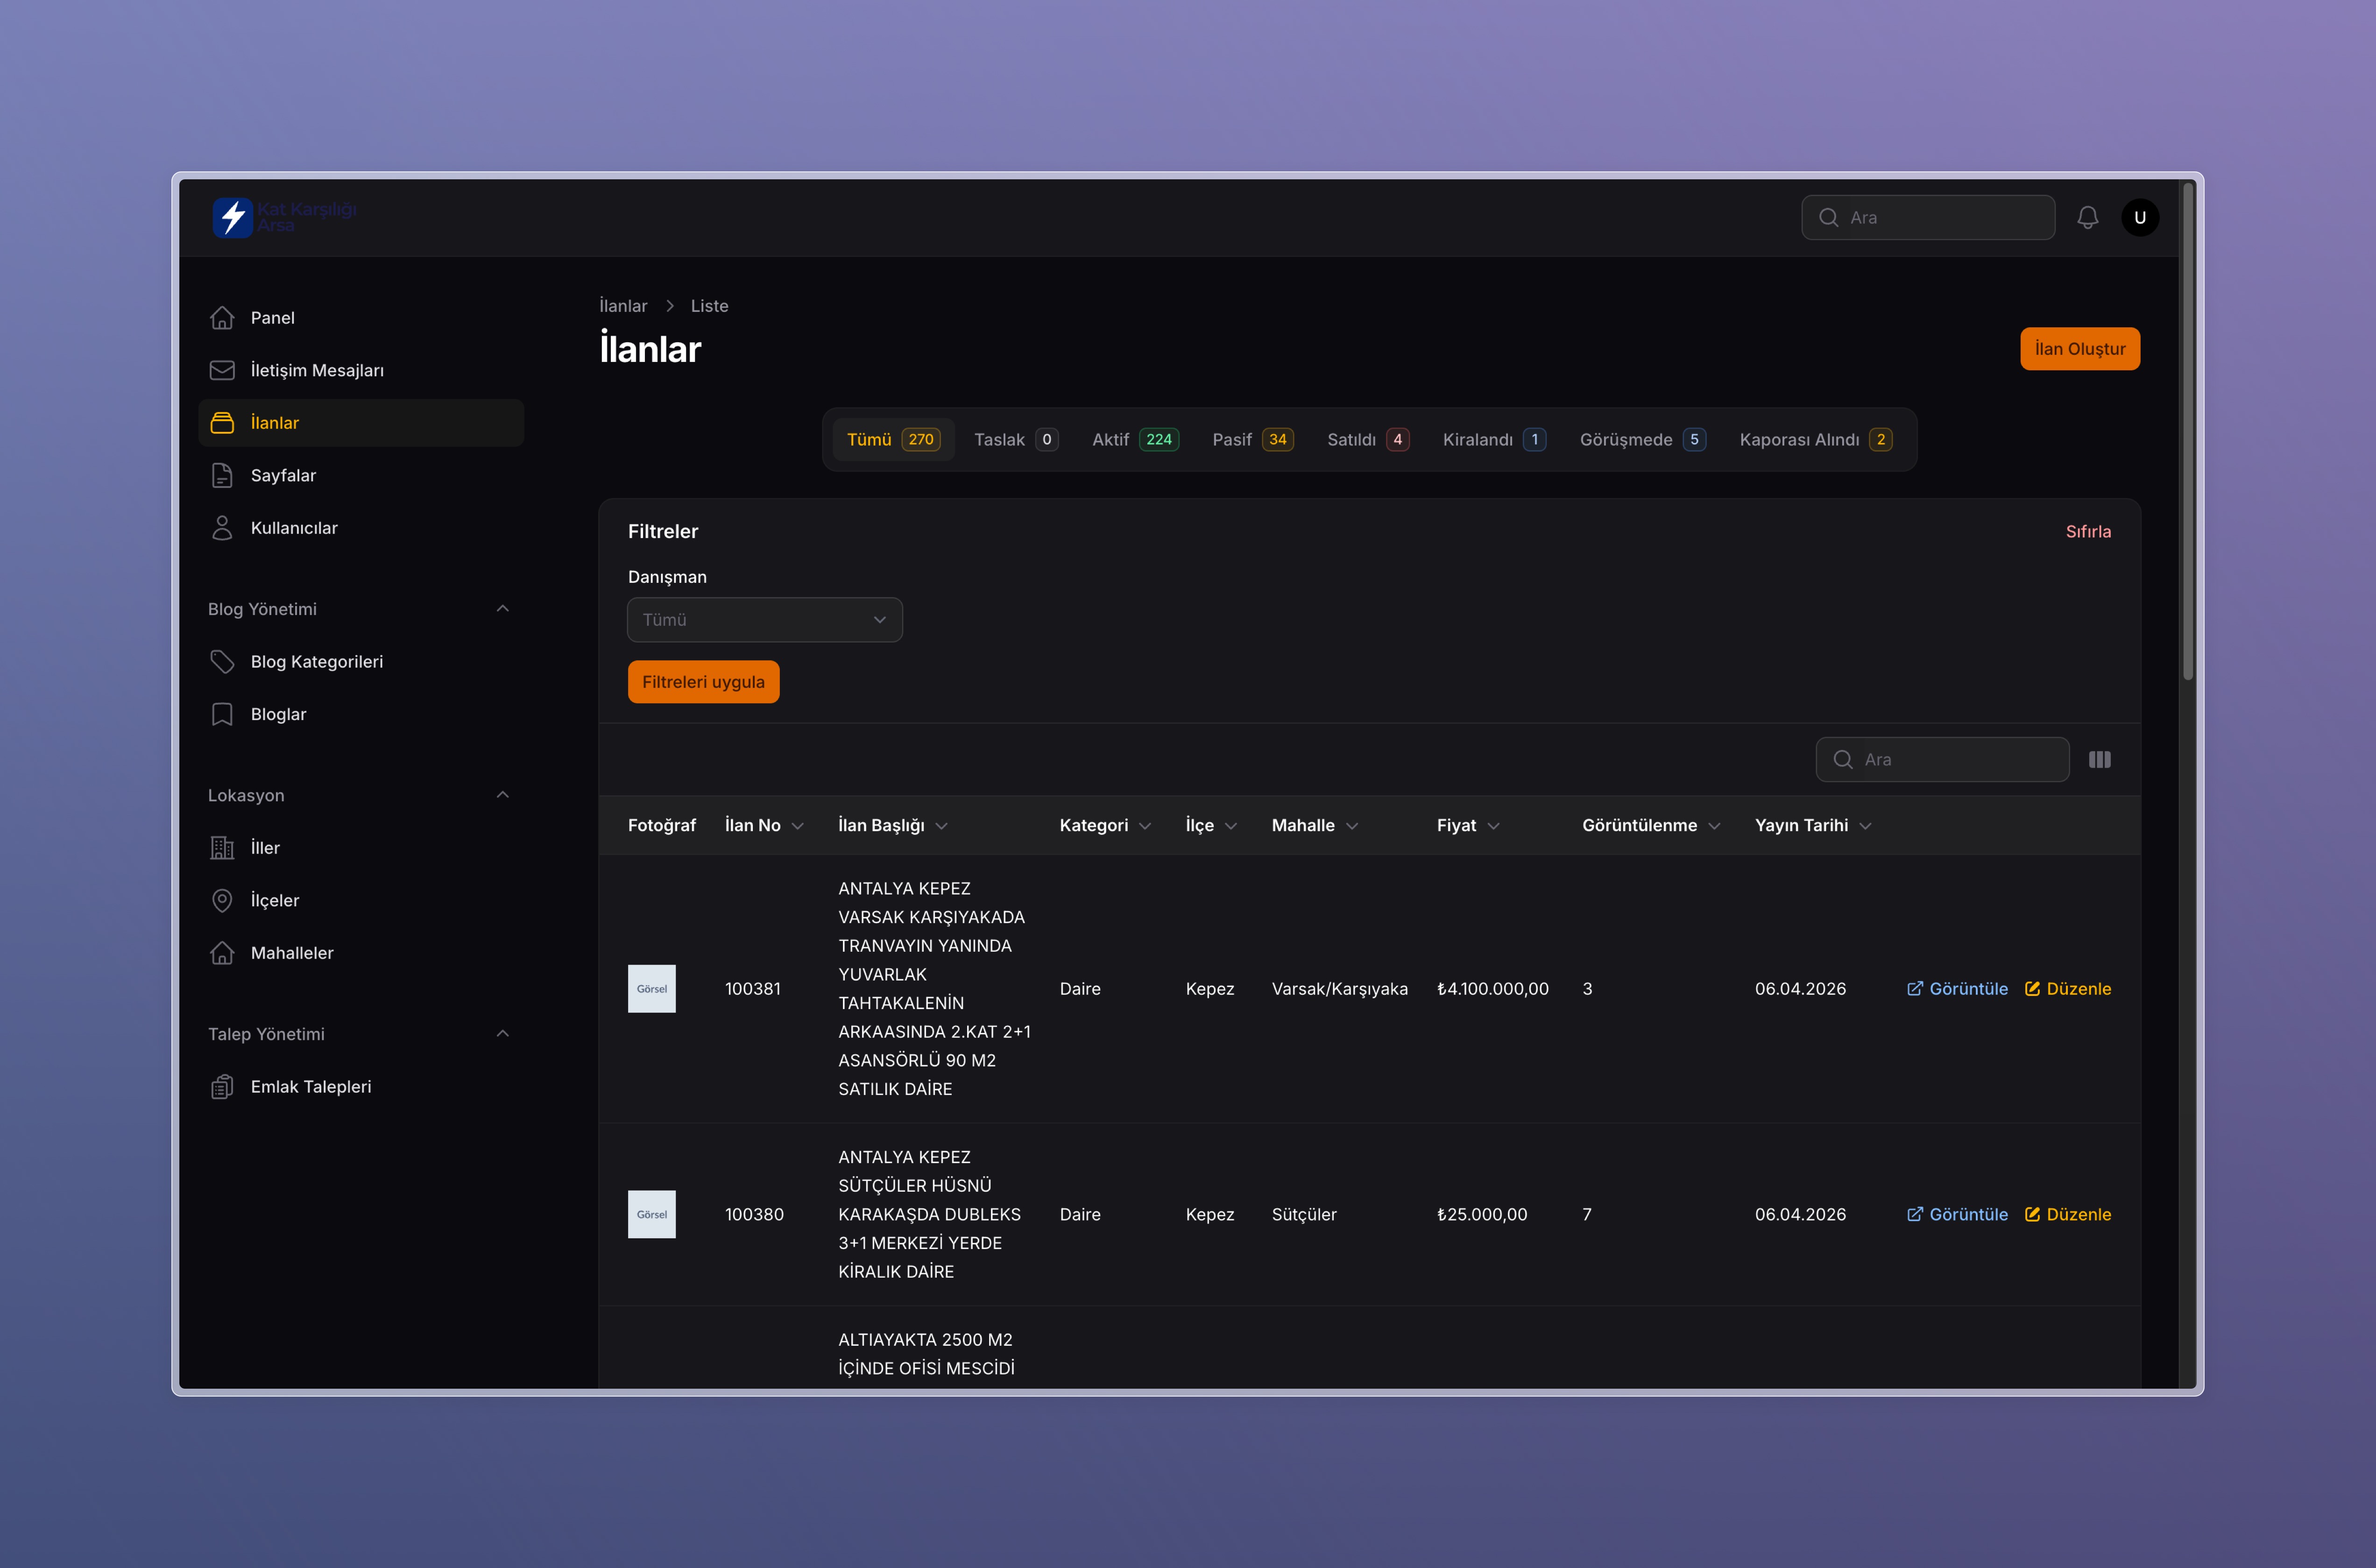The width and height of the screenshot is (2376, 1568).
Task: Open the Danışman Tümü dropdown
Action: [764, 620]
